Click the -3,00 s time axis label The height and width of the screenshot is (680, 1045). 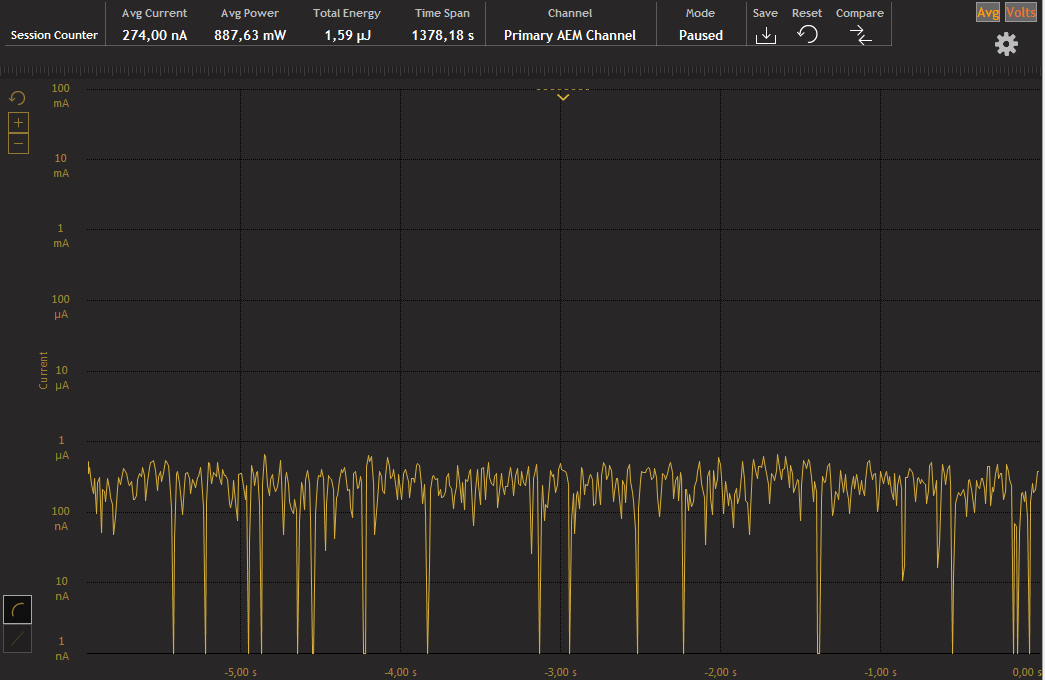[560, 672]
